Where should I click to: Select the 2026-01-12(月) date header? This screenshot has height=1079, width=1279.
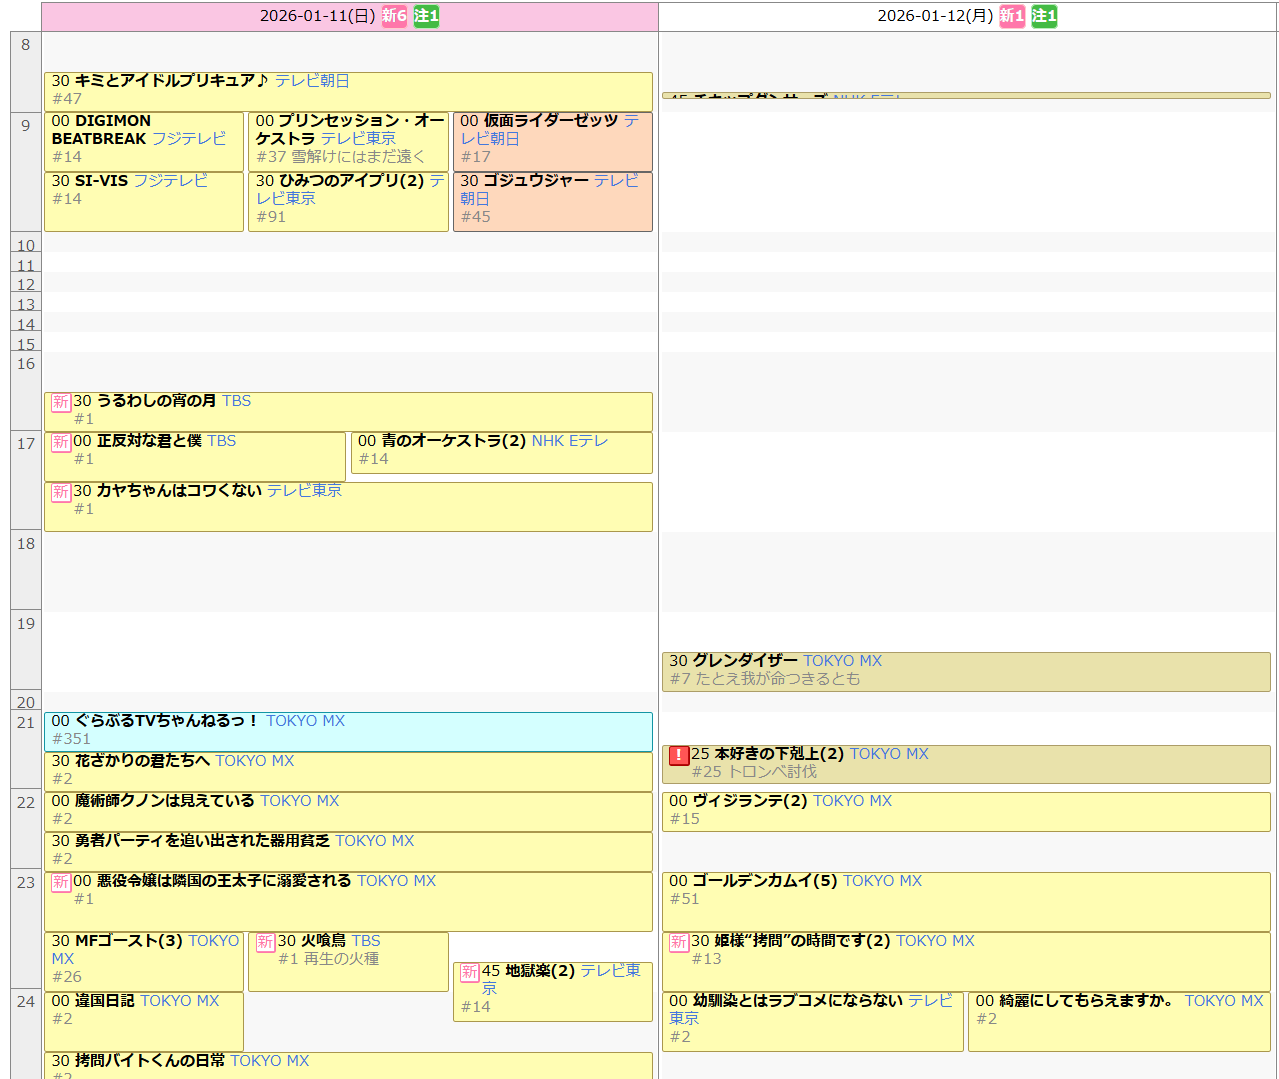coord(935,16)
